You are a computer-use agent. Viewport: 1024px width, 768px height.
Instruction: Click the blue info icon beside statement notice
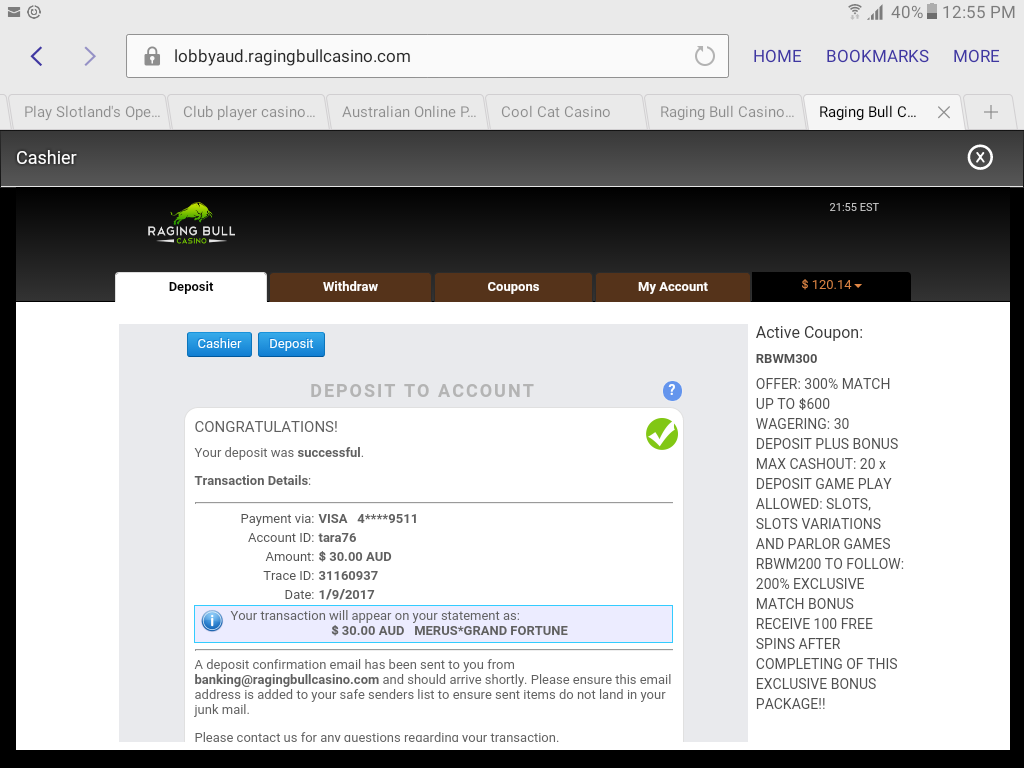point(212,620)
